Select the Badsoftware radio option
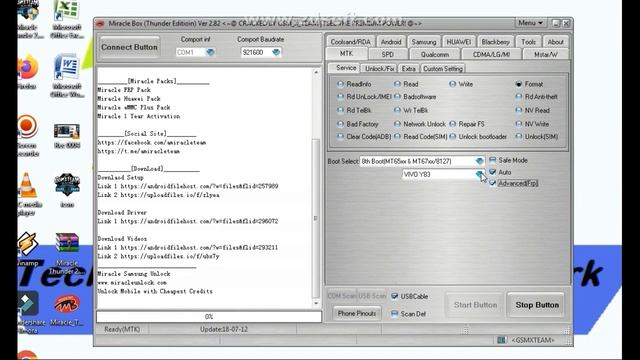 point(415,97)
